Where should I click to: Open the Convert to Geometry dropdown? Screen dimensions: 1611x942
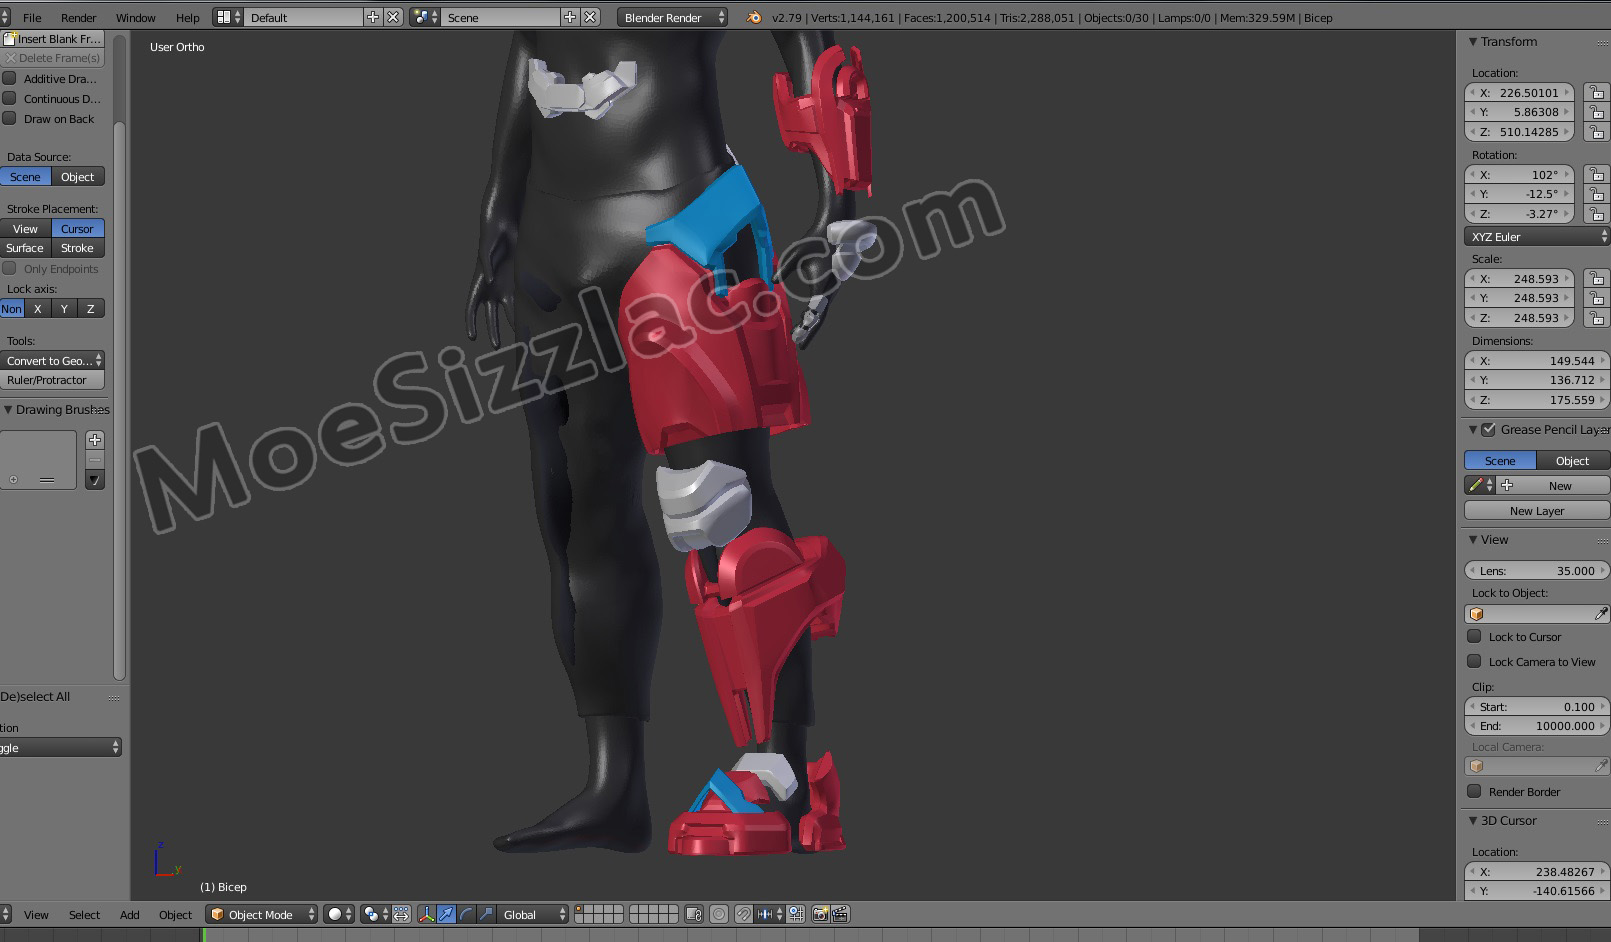(x=52, y=361)
